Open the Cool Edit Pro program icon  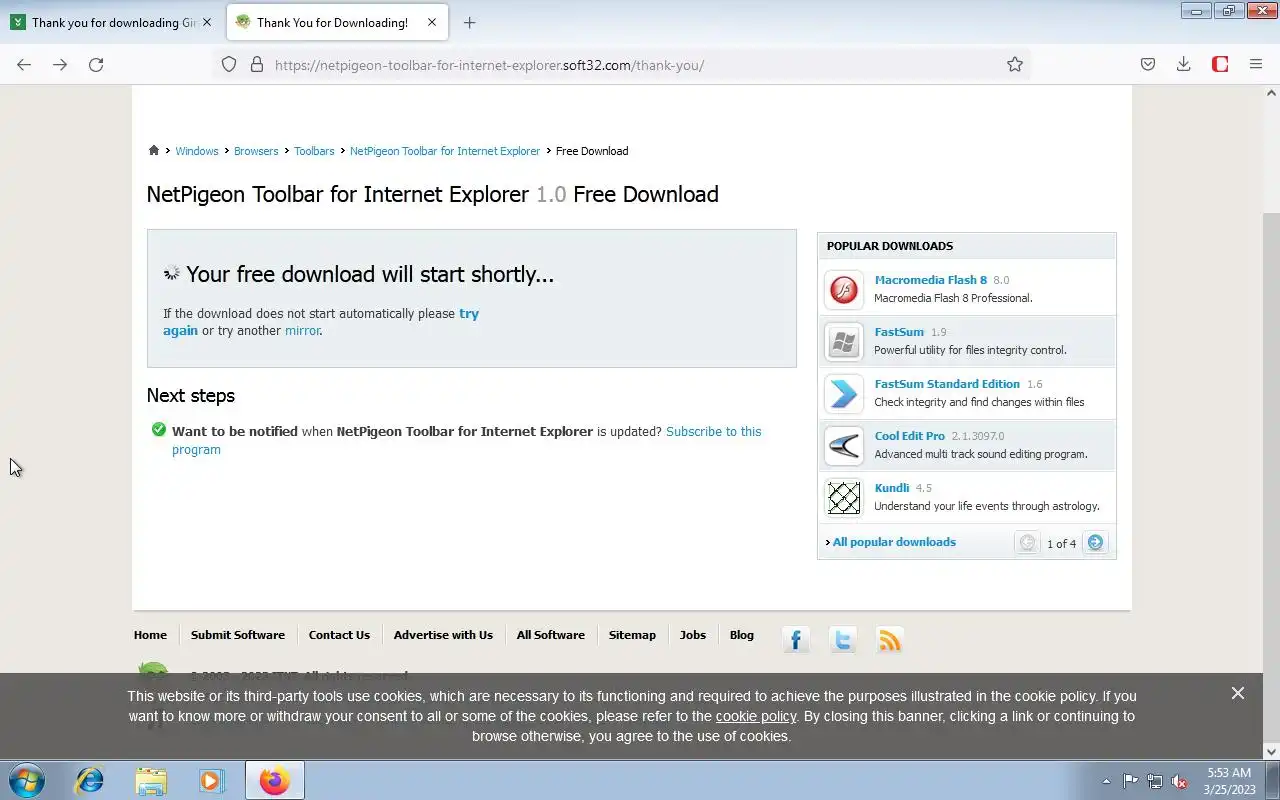click(x=844, y=446)
